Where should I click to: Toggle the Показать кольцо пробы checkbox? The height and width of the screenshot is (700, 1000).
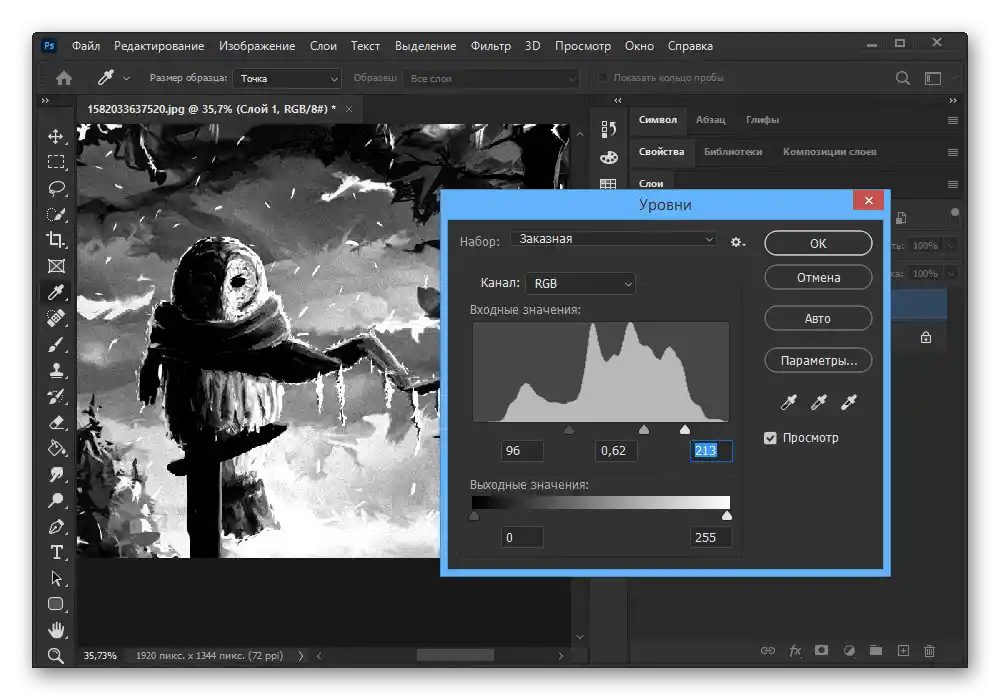(601, 78)
